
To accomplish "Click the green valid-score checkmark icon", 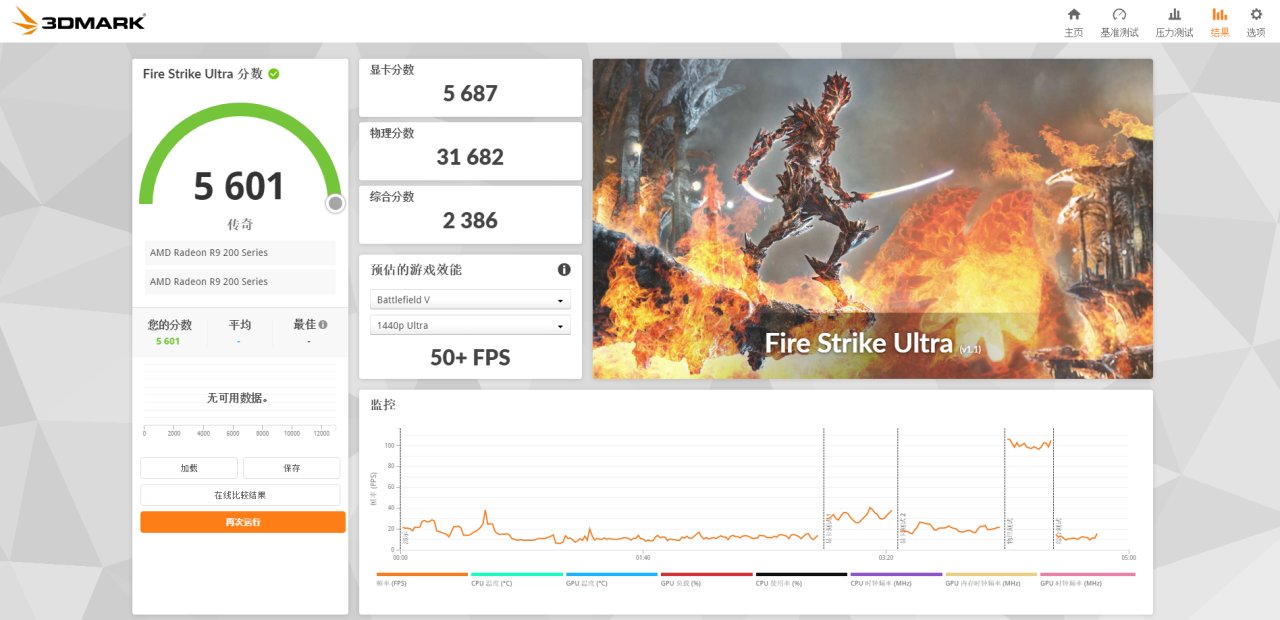I will pyautogui.click(x=274, y=73).
